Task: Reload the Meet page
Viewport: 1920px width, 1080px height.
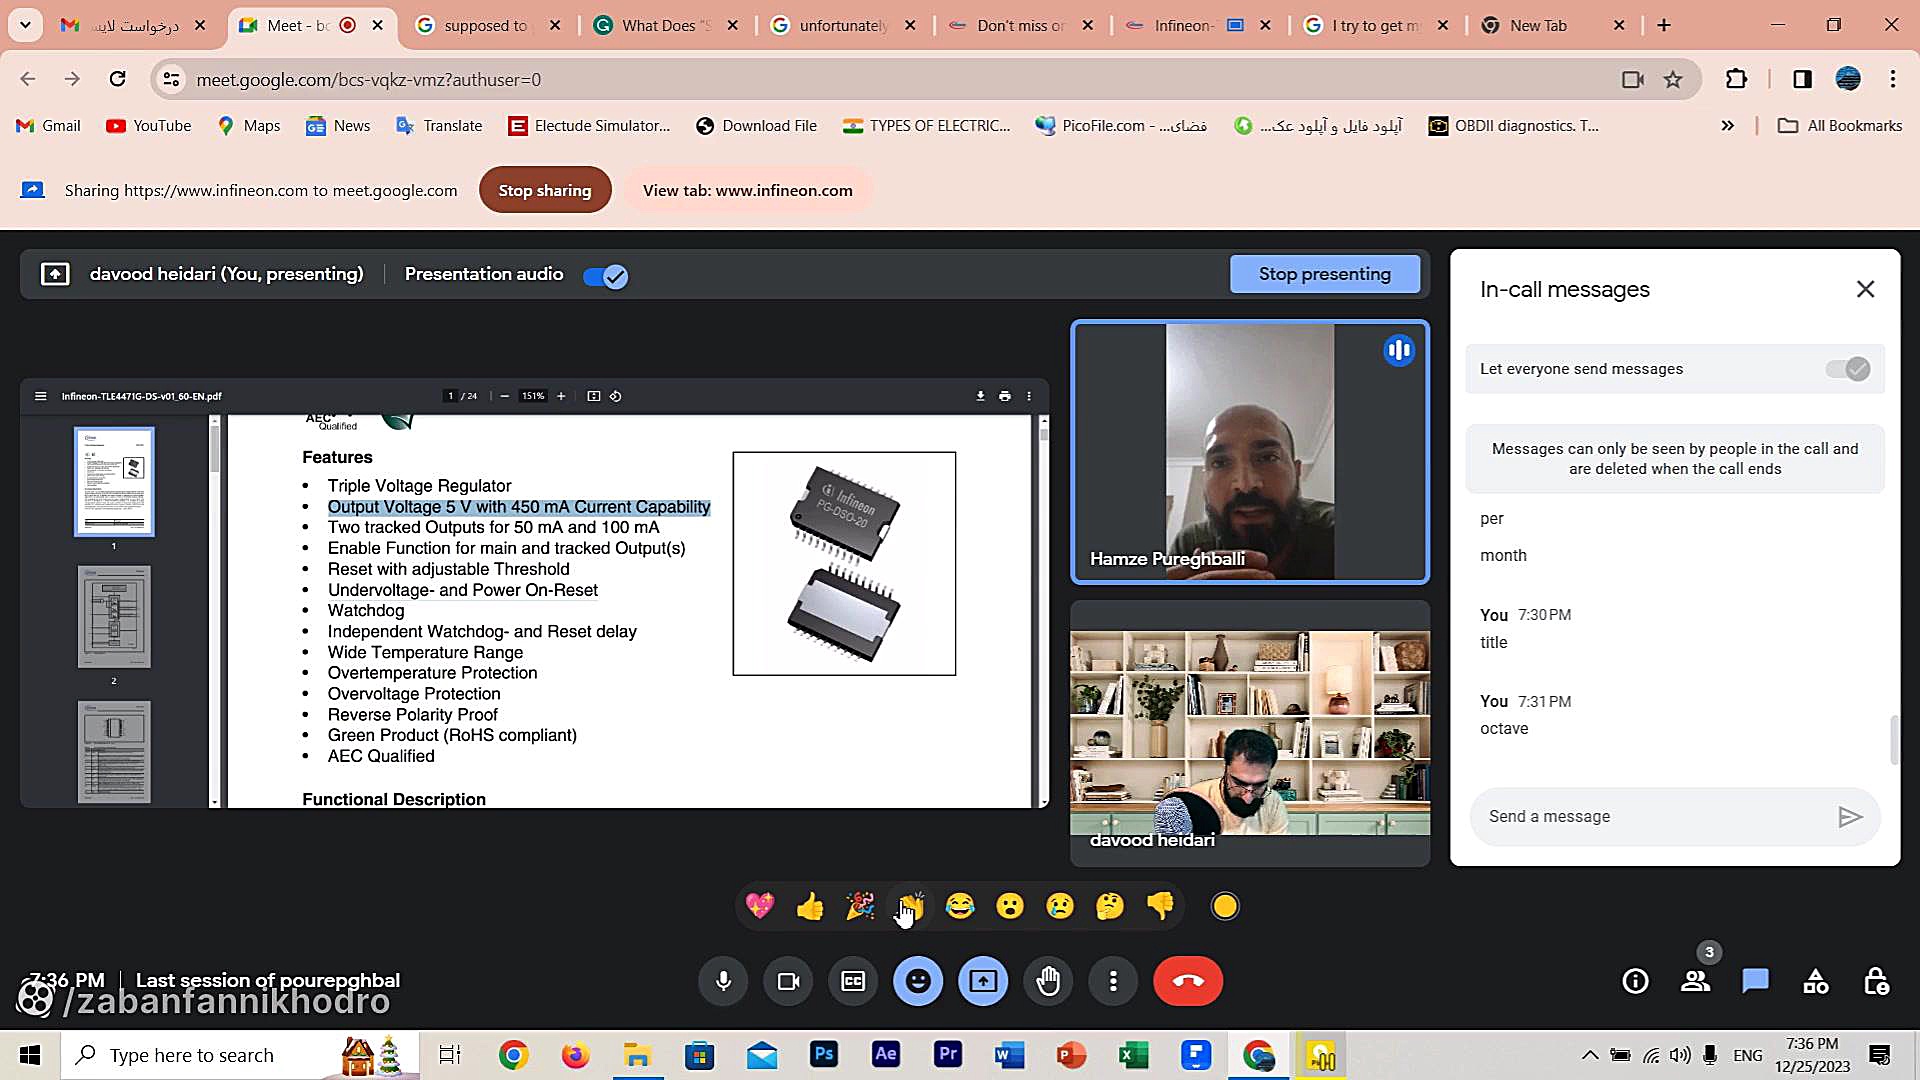Action: coord(118,79)
